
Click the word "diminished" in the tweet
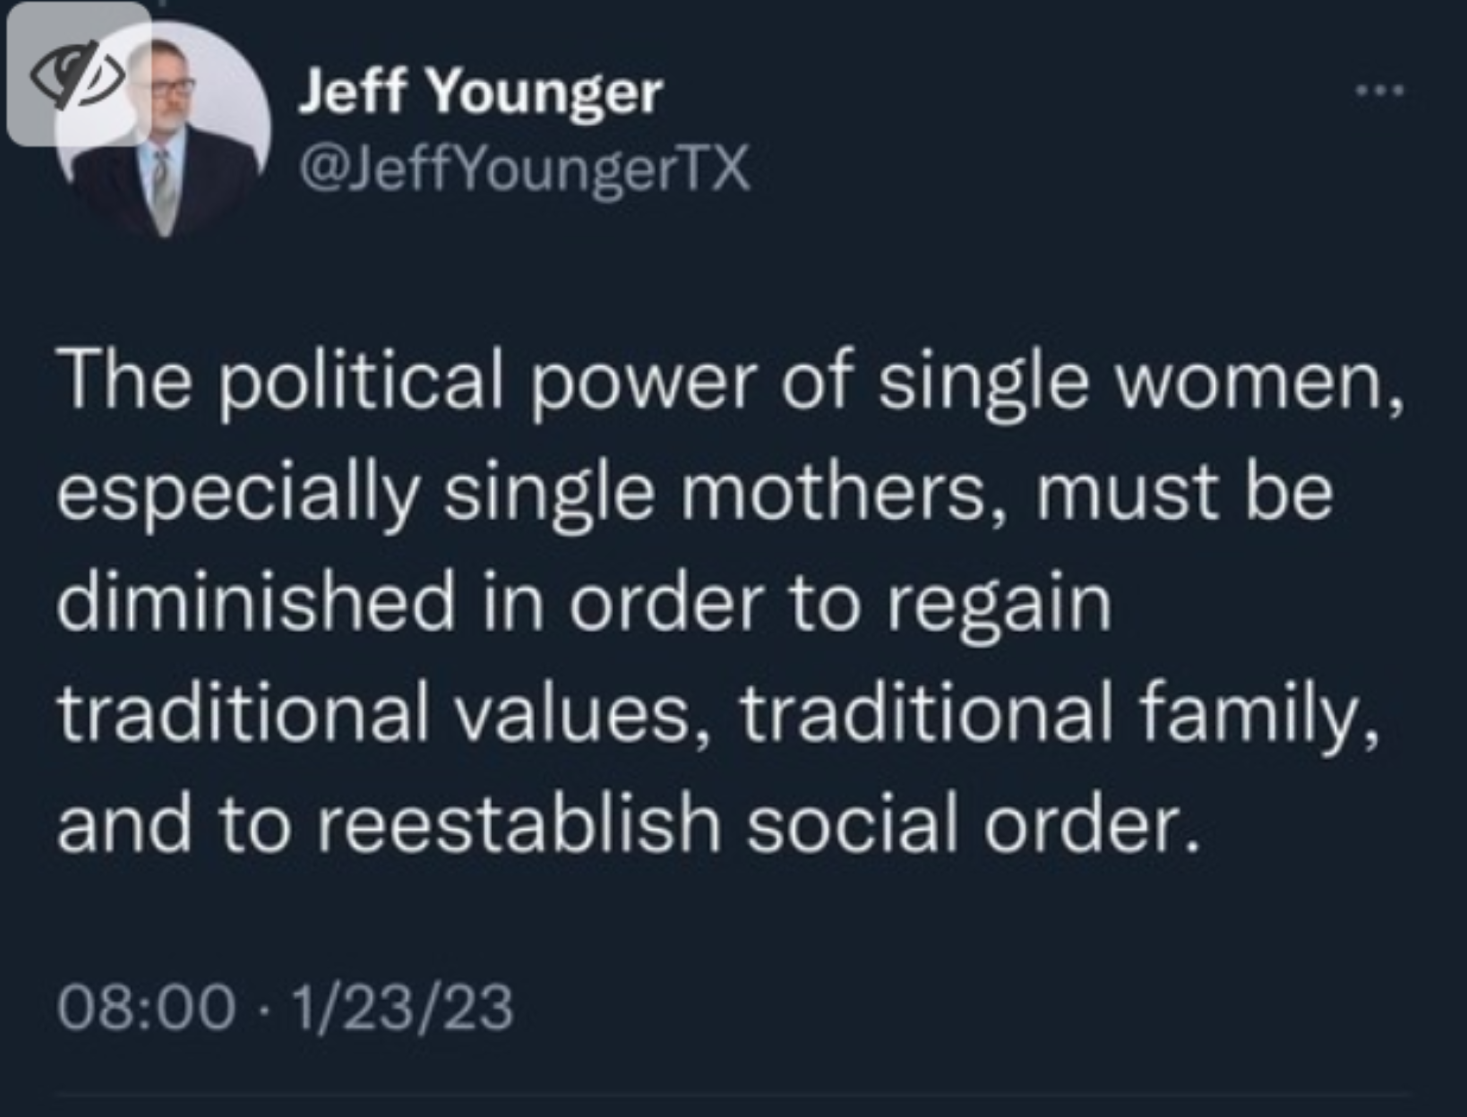tap(256, 603)
